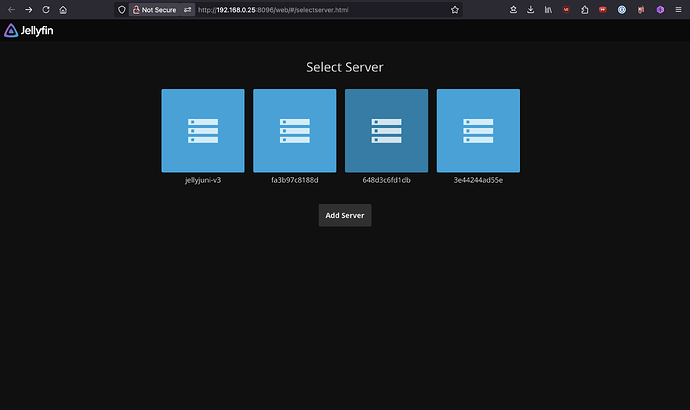Open the extensions puzzle piece icon

pyautogui.click(x=585, y=10)
